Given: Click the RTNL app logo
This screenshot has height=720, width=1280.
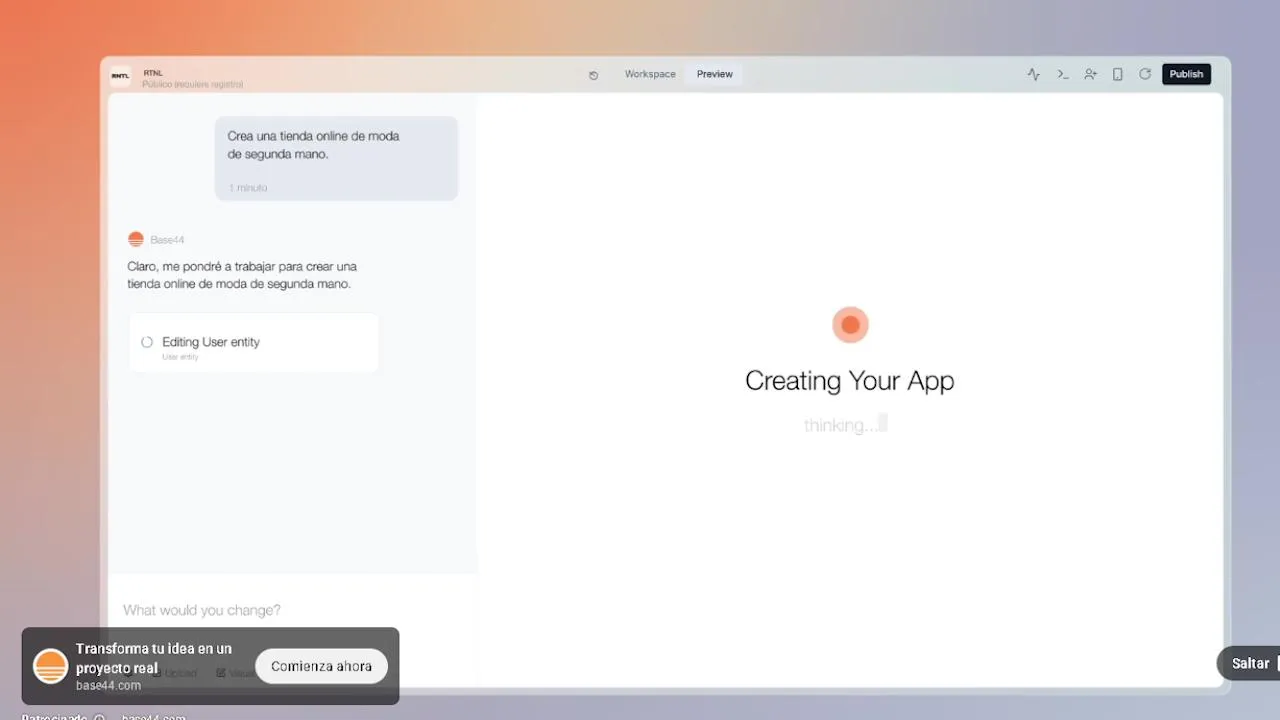Looking at the screenshot, I should 120,76.
